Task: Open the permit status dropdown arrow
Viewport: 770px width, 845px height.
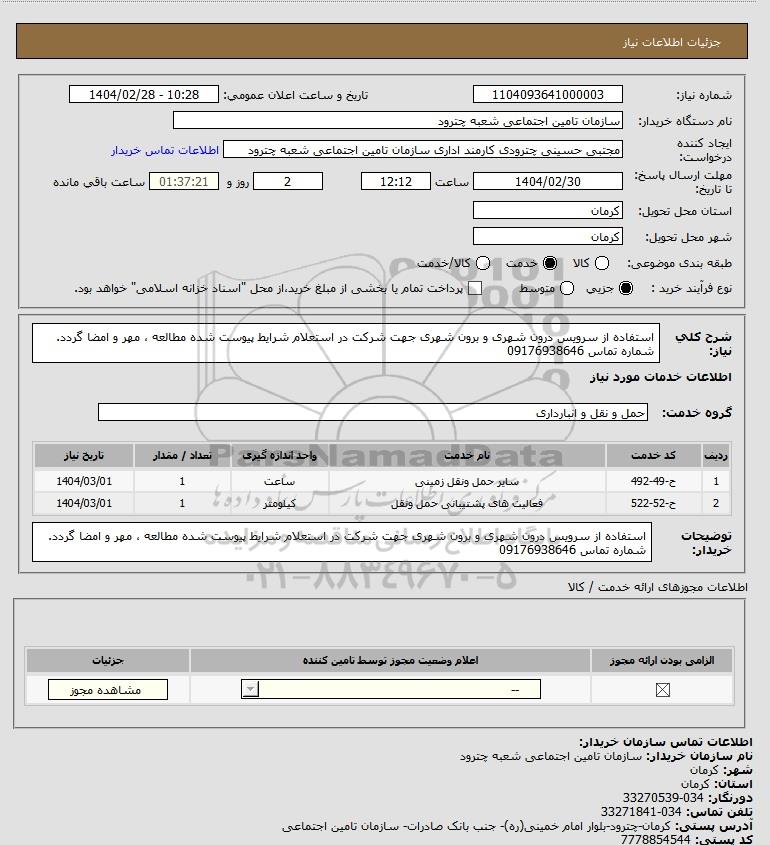Action: pos(251,689)
